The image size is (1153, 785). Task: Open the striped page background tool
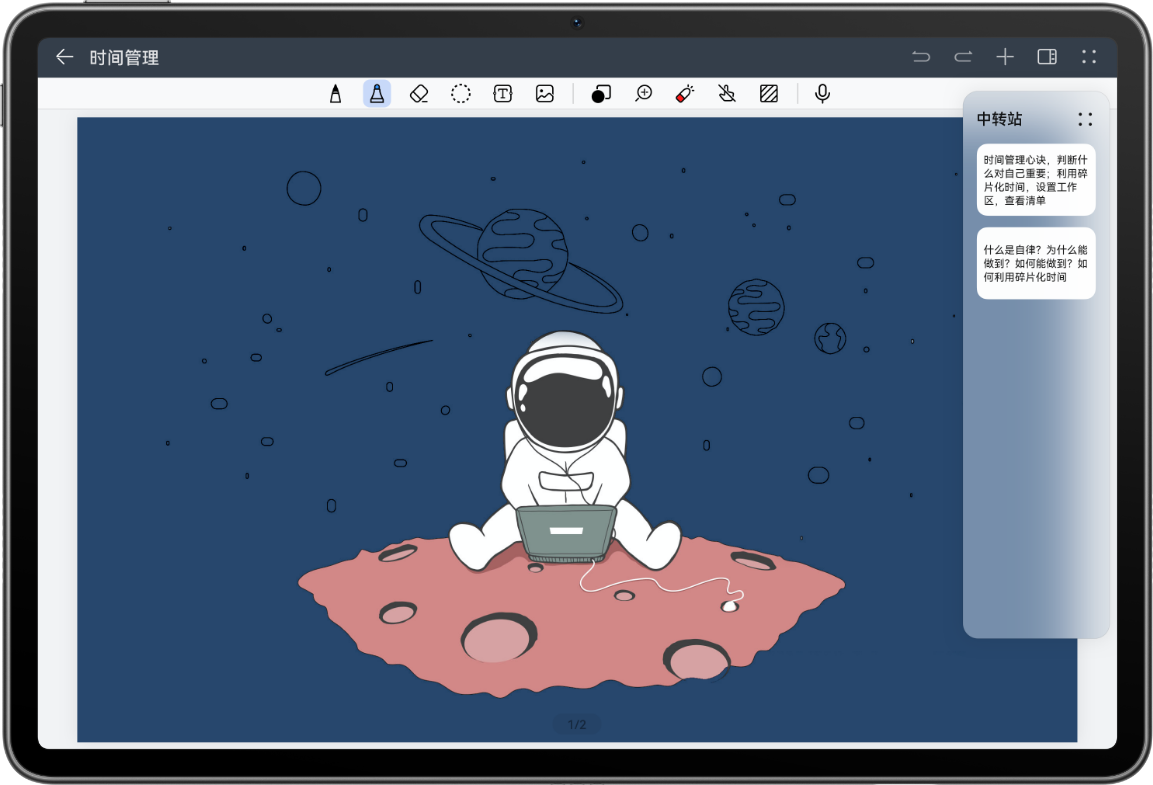[x=769, y=94]
